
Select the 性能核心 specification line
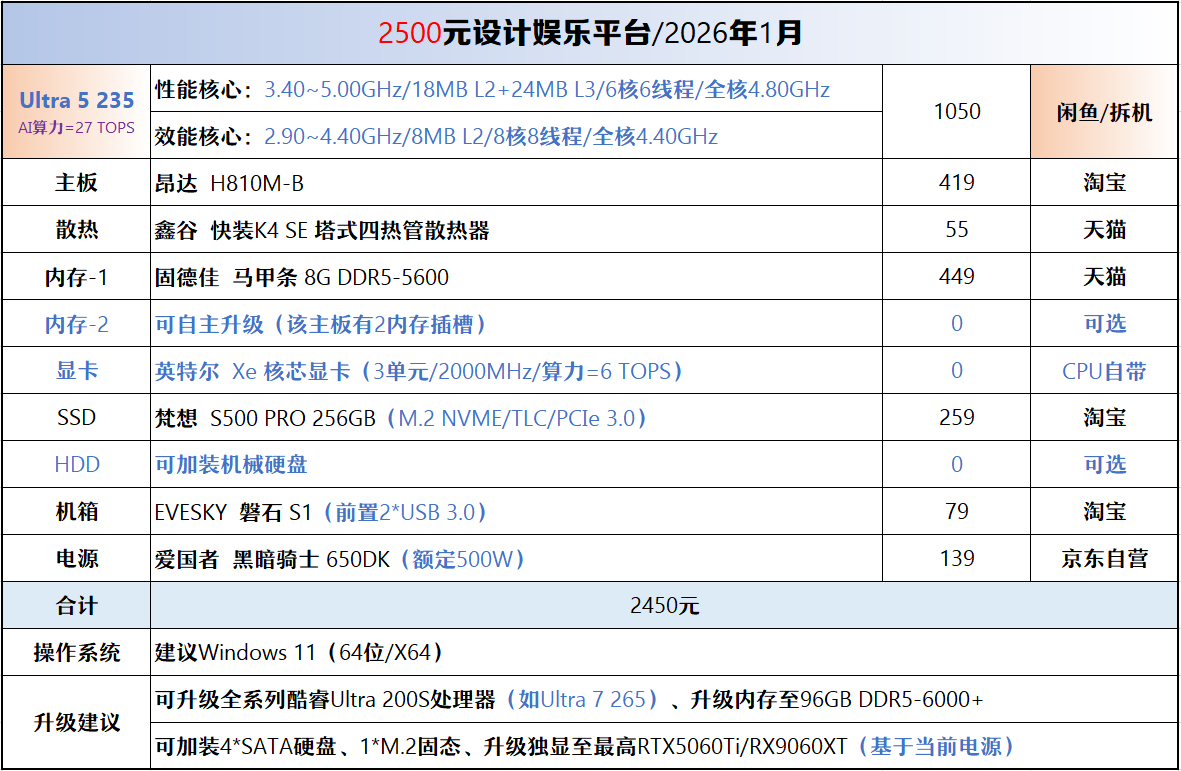click(x=516, y=89)
